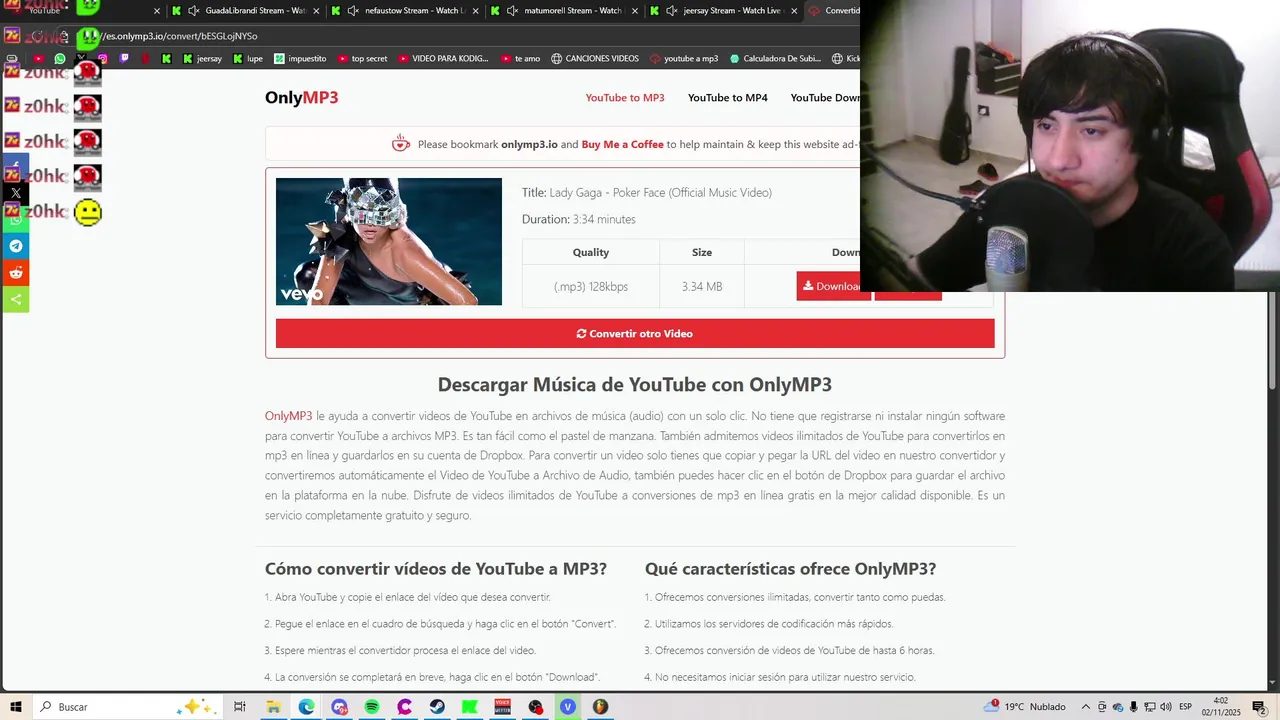
Task: Open the impuestito bookmark
Action: click(300, 58)
